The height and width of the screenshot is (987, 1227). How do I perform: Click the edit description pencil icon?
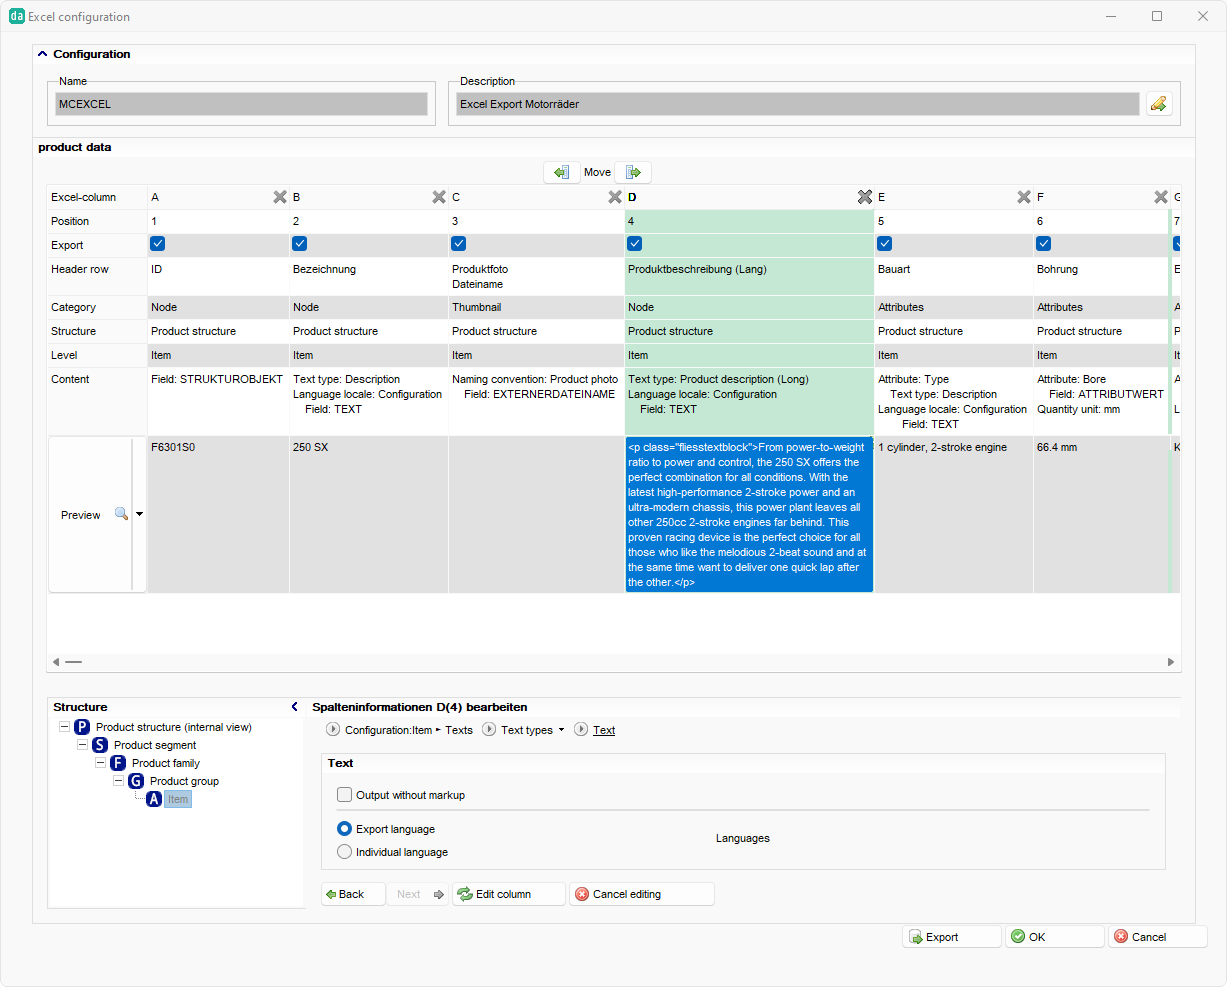click(1159, 104)
